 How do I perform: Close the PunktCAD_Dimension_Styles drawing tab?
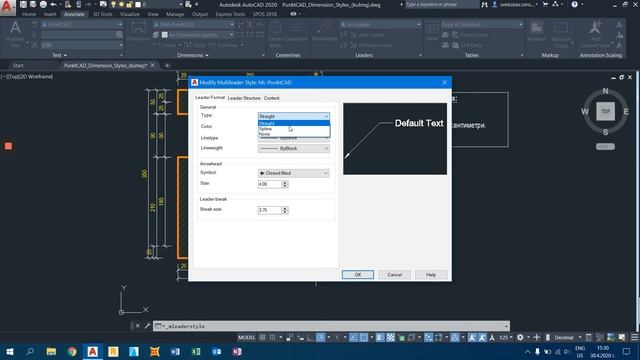(x=153, y=65)
